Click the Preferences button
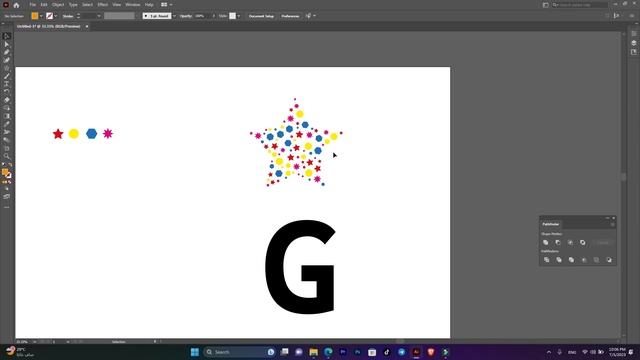The image size is (640, 360). (290, 16)
